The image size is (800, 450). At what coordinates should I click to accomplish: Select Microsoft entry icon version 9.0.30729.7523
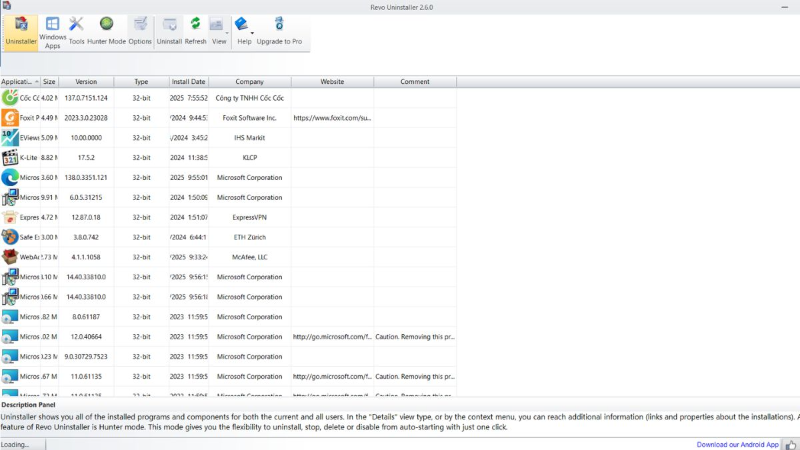10,356
